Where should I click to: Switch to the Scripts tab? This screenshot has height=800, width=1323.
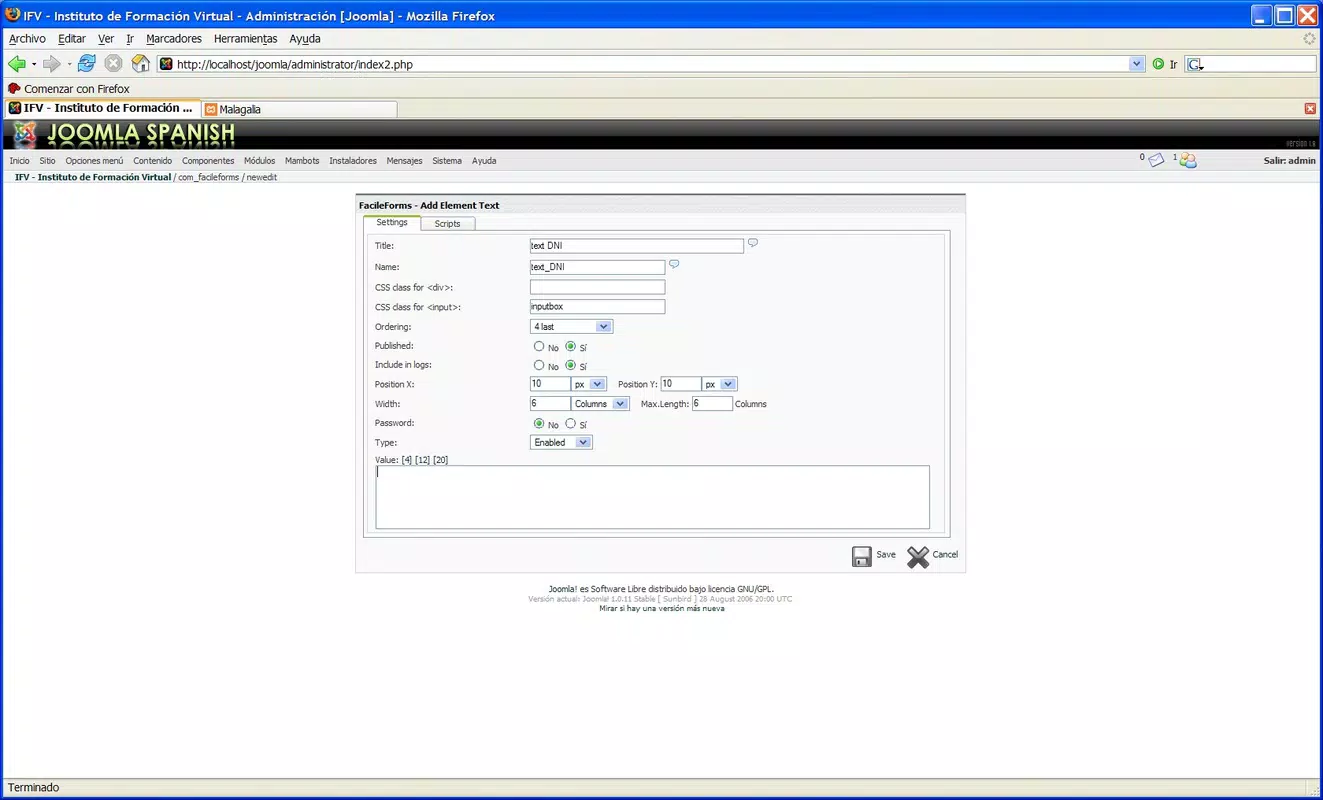[447, 223]
